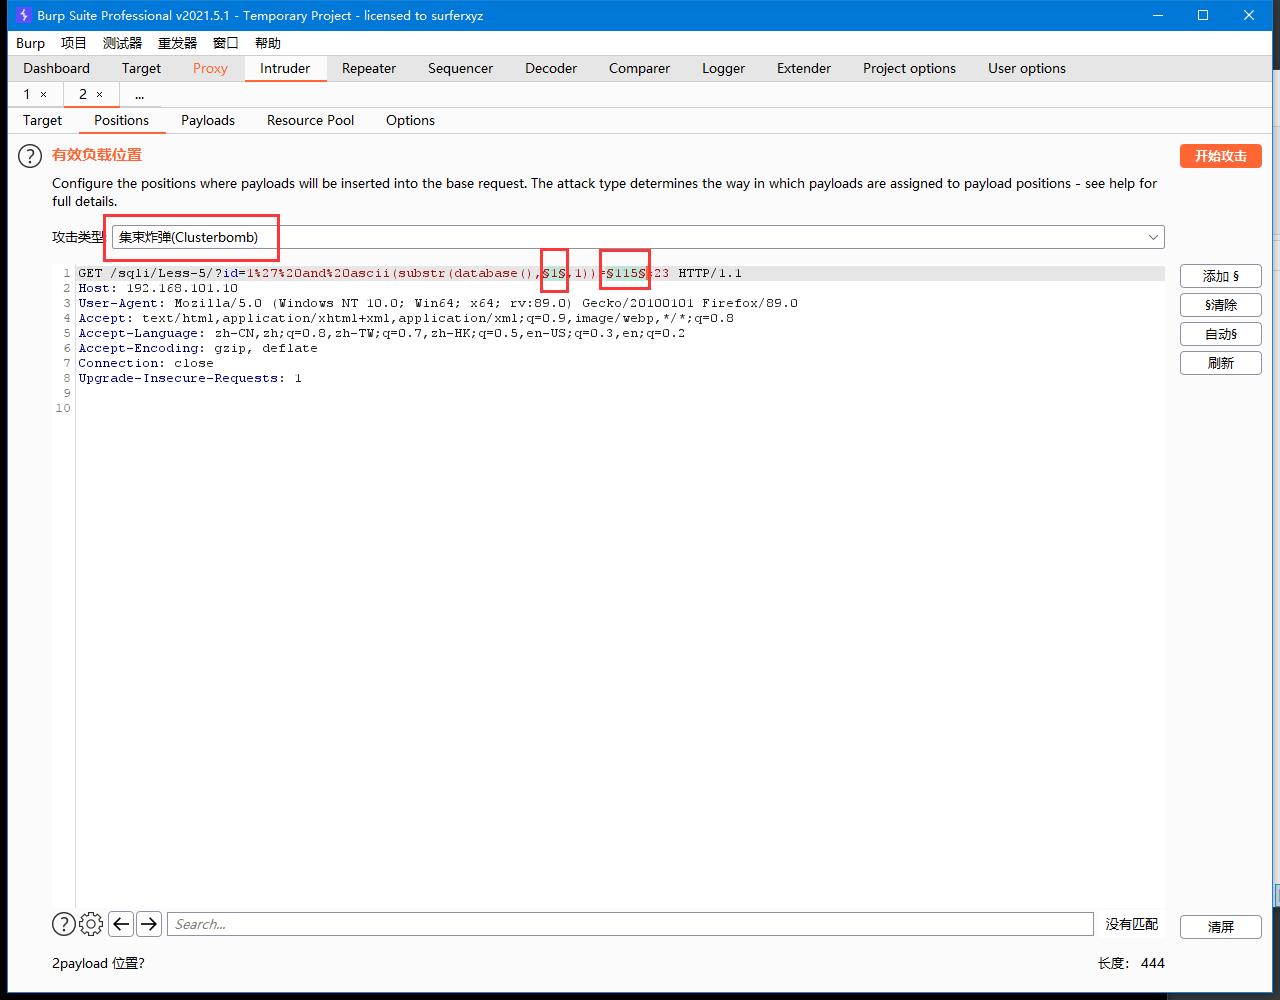Select the Intruder tab
The height and width of the screenshot is (1000, 1280).
285,68
